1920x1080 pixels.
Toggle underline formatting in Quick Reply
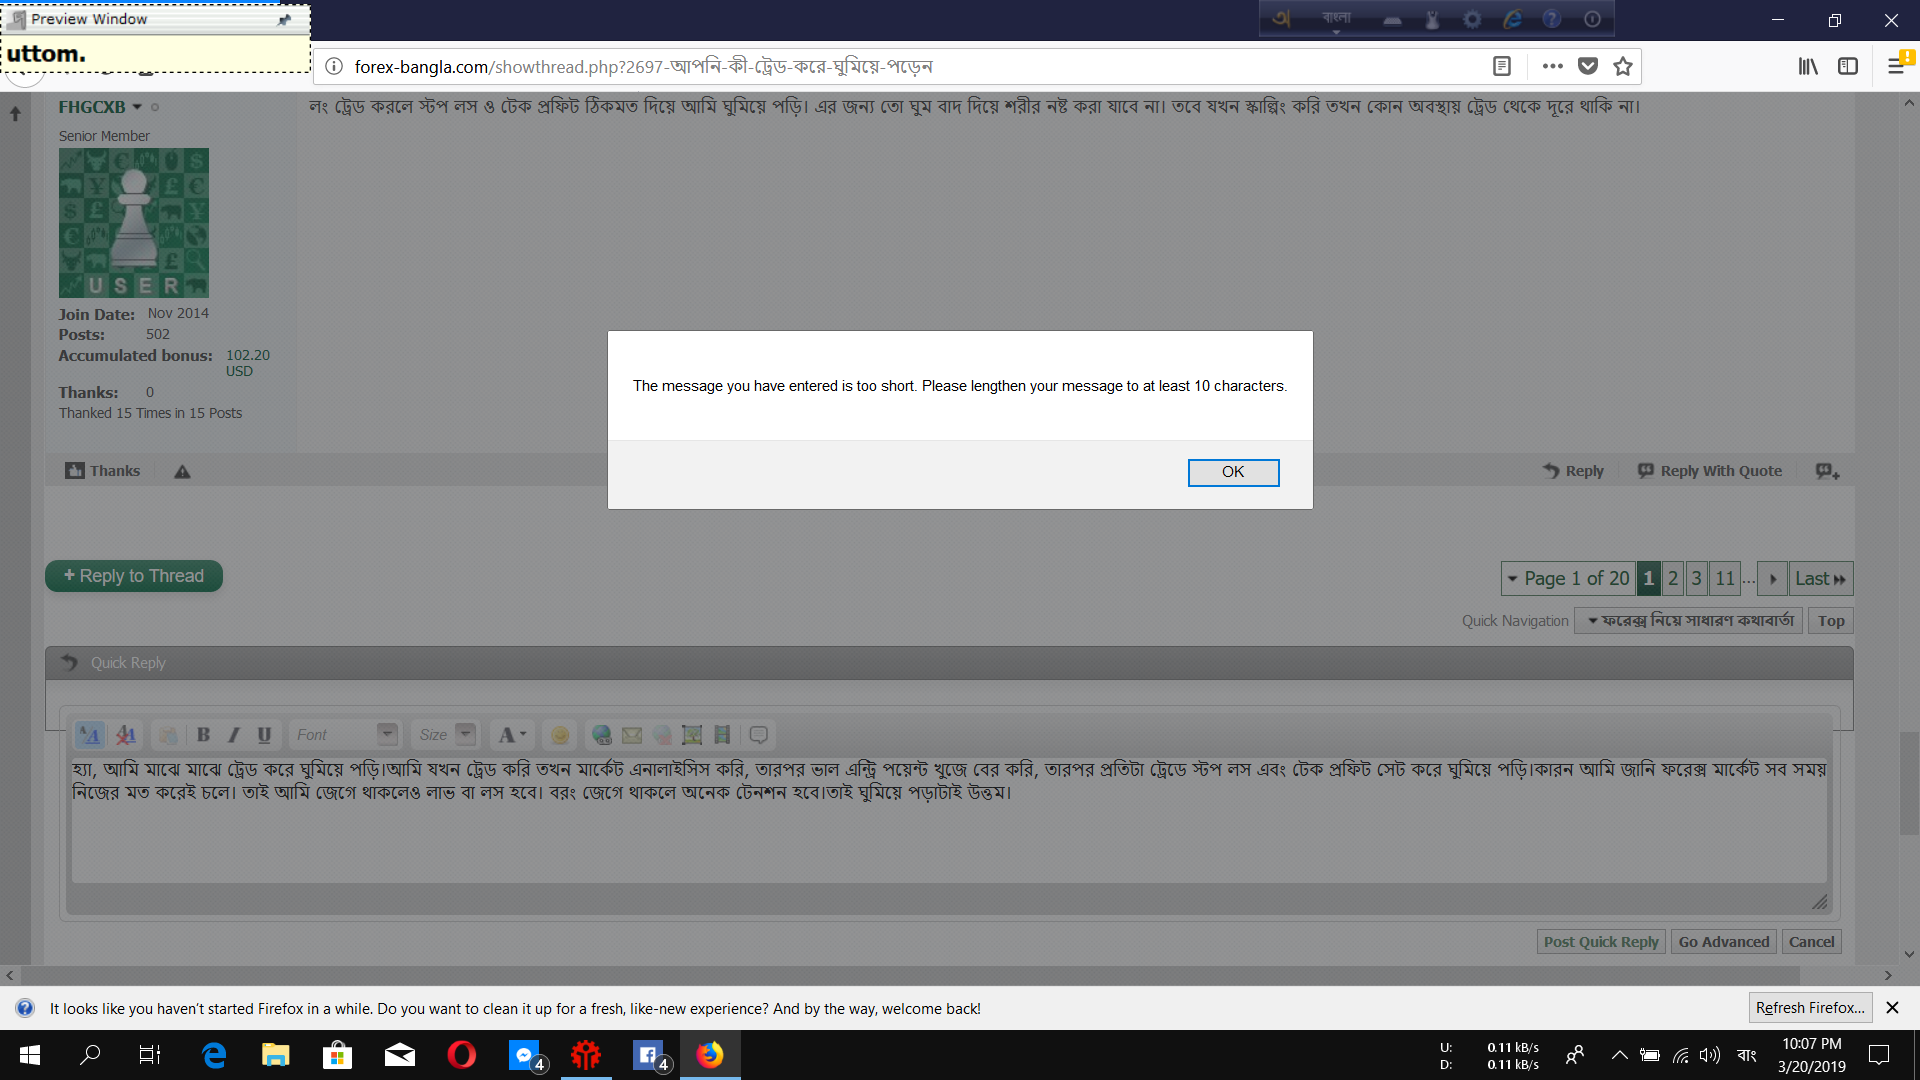(264, 735)
